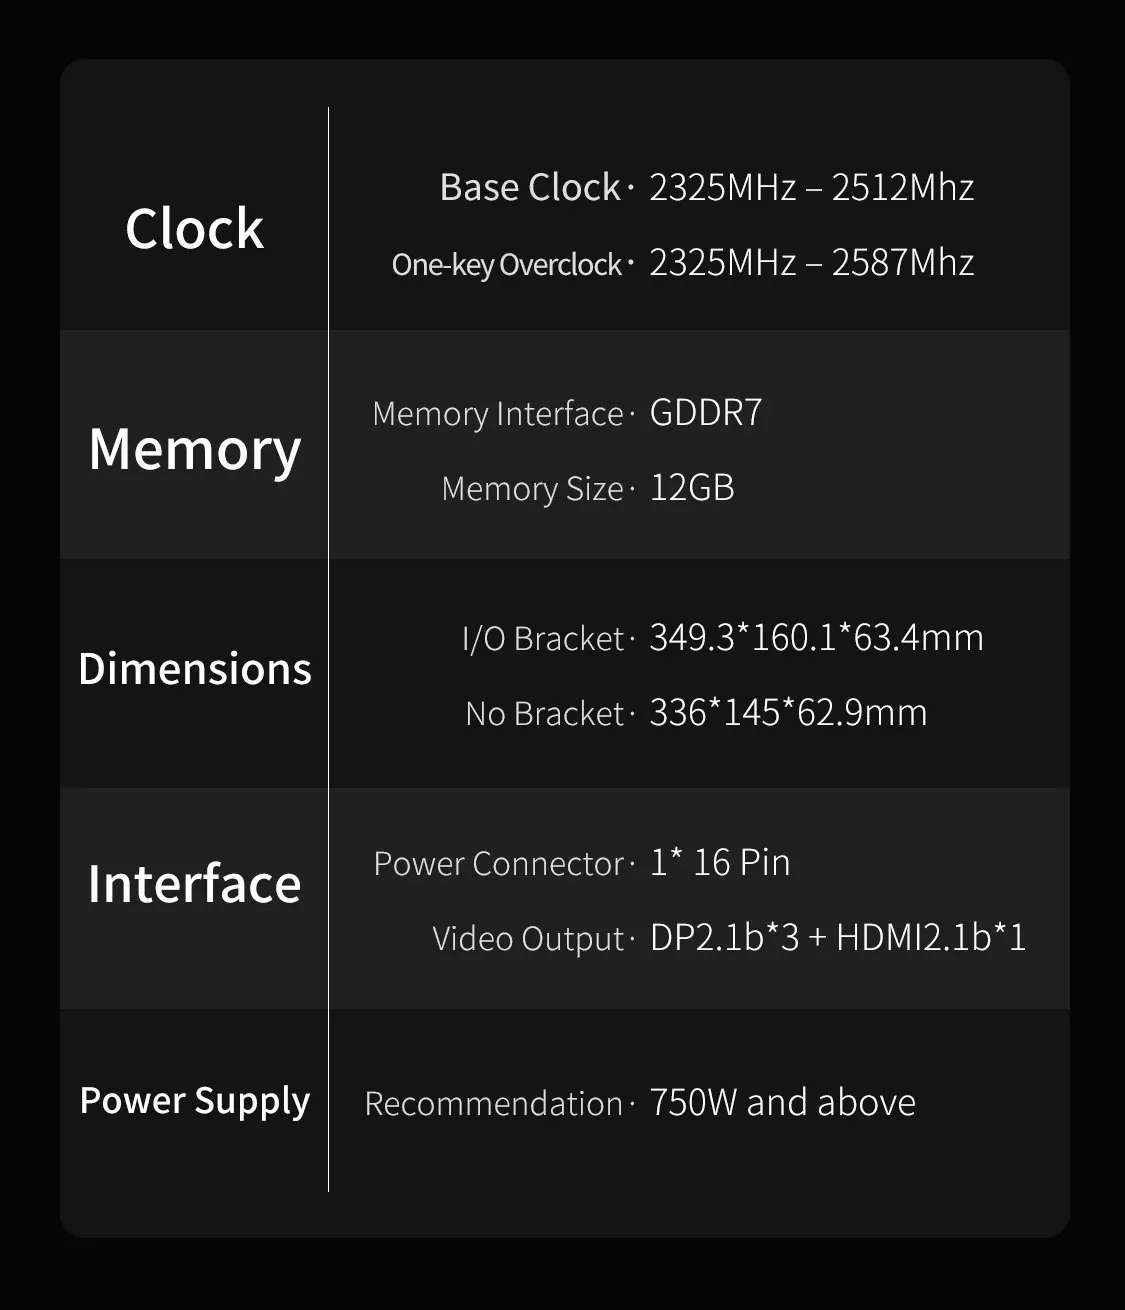1125x1310 pixels.
Task: Click the GDDR7 value
Action: point(705,413)
